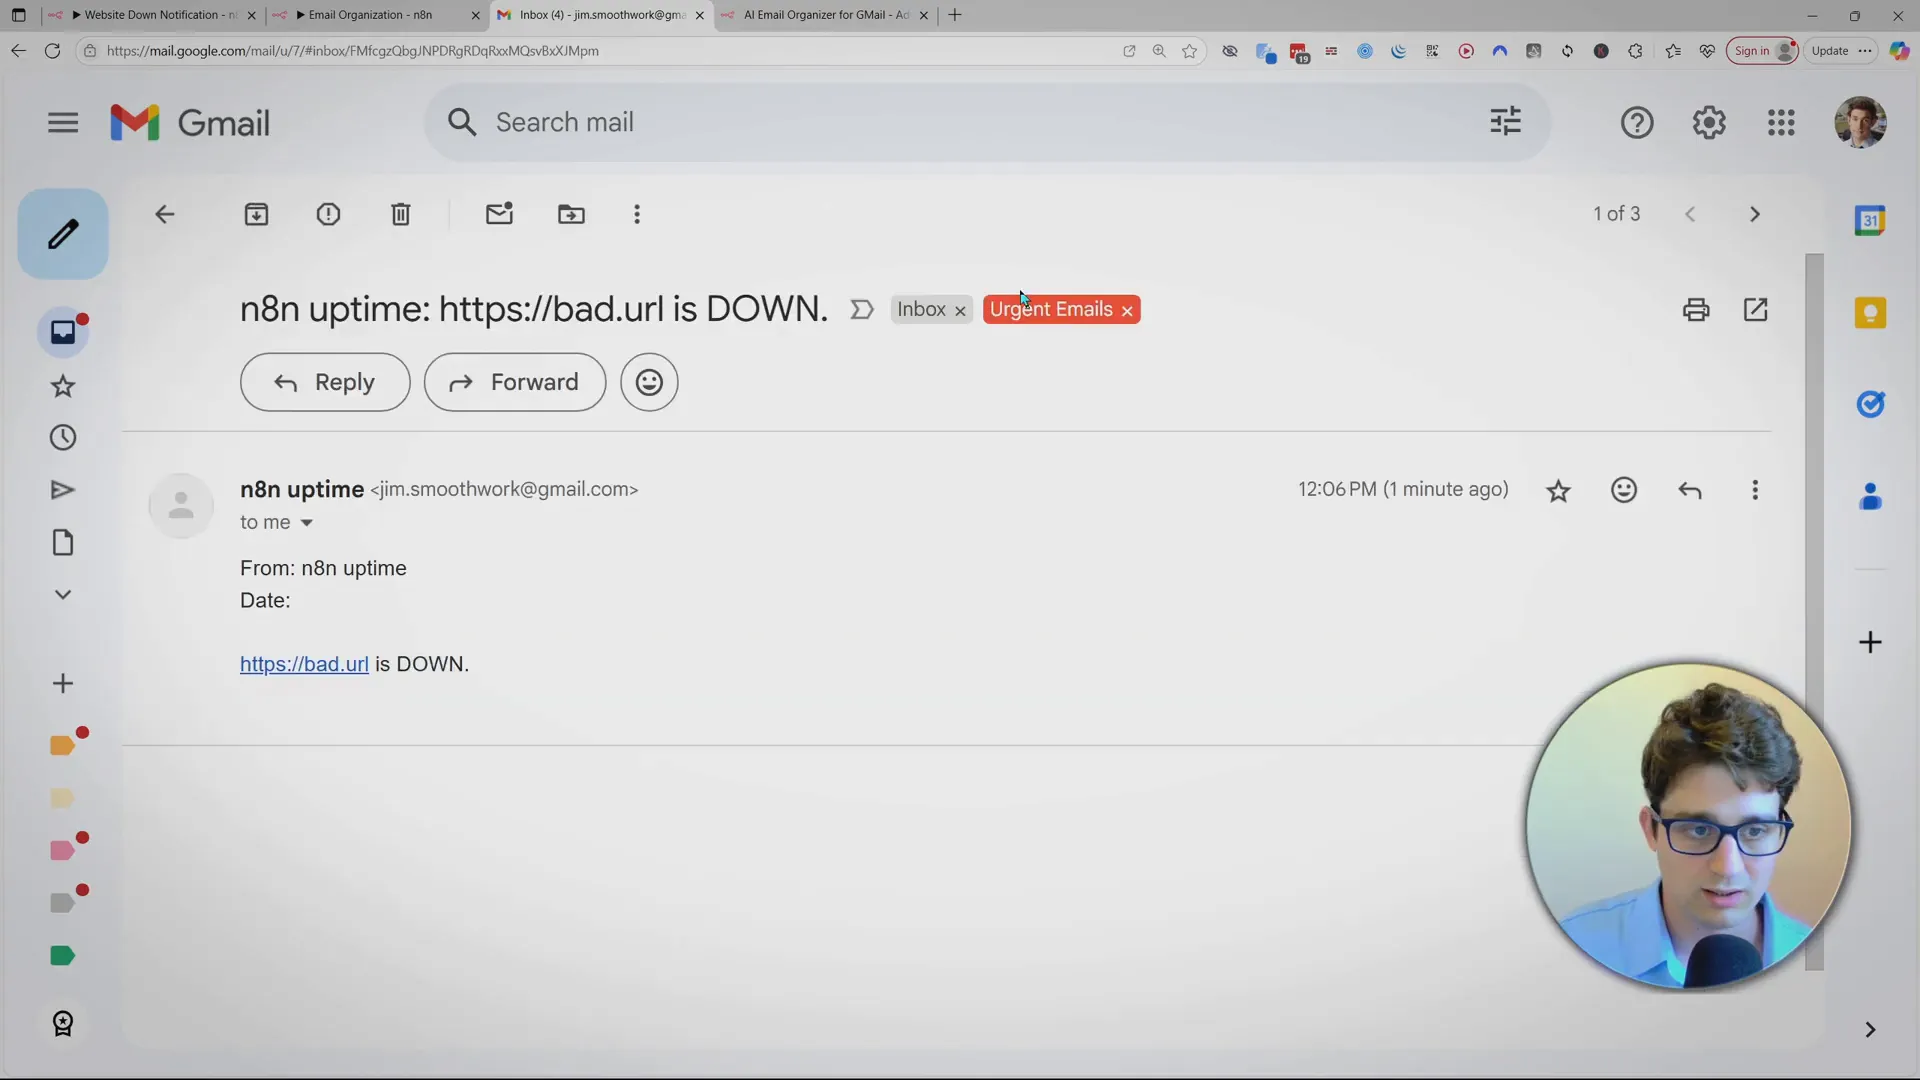Reload the page
This screenshot has height=1080, width=1920.
coord(52,51)
